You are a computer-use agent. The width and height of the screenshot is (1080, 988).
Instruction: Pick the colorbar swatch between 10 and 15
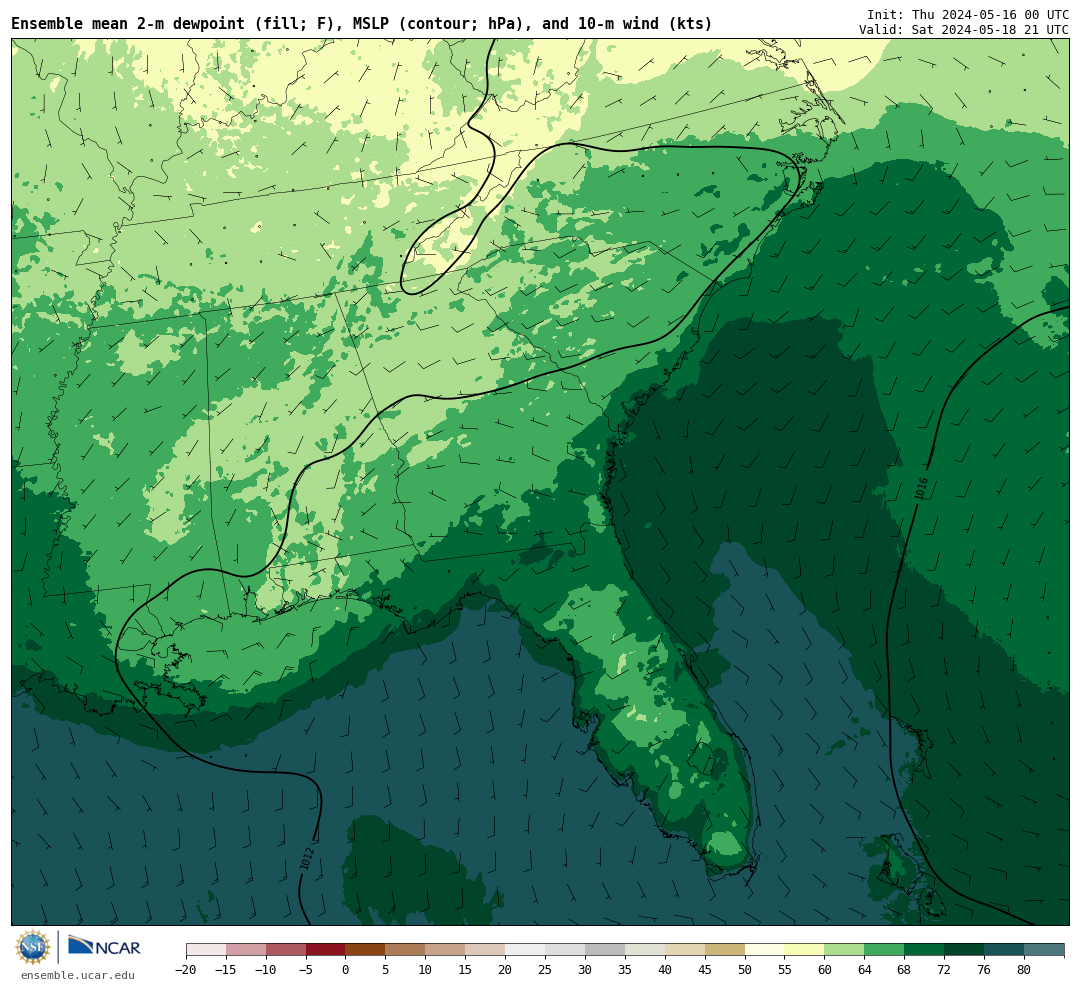(x=445, y=950)
